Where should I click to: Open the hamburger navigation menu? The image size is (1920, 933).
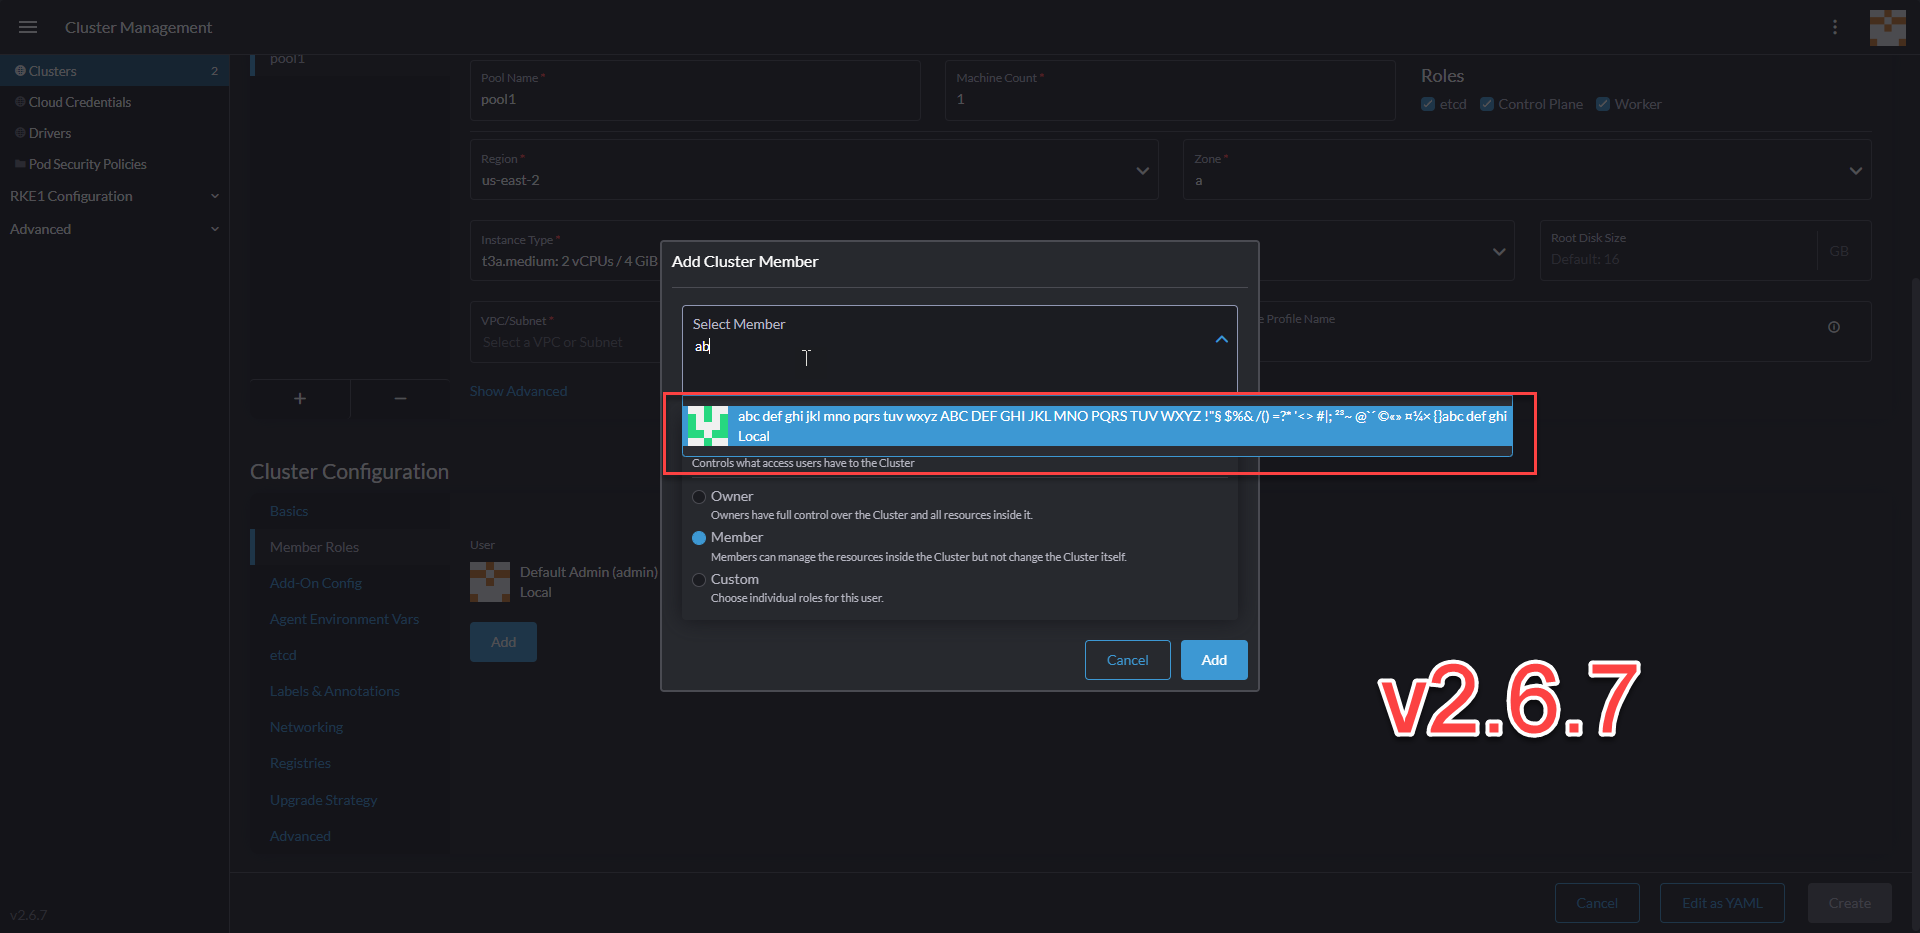click(28, 27)
